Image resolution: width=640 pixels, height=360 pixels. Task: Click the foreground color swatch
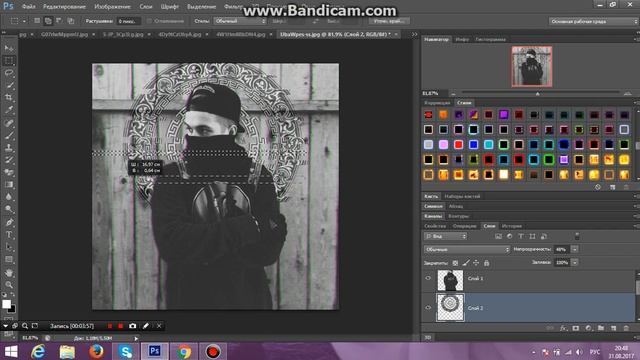(x=6, y=304)
